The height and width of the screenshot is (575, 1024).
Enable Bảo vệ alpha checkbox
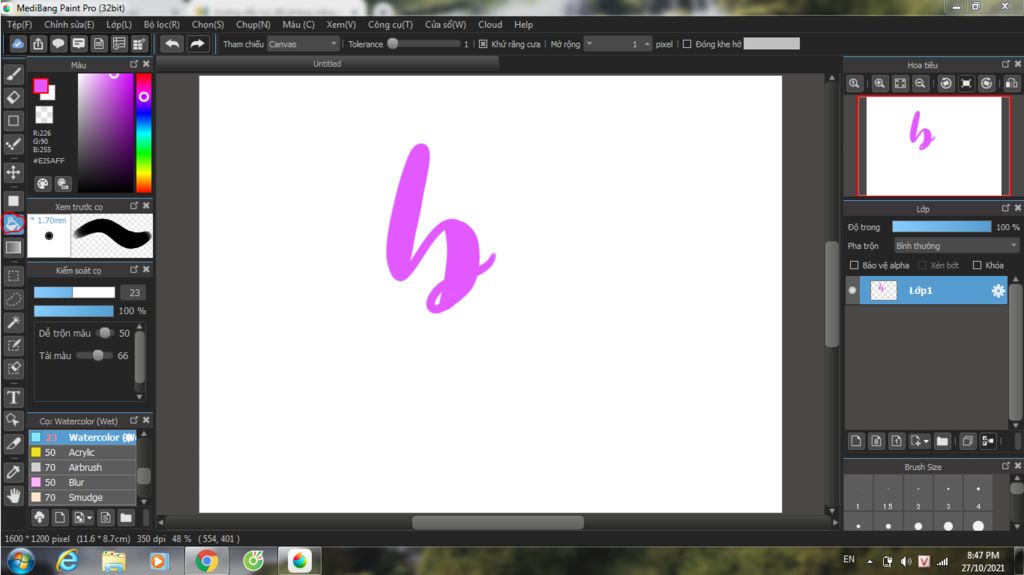854,265
